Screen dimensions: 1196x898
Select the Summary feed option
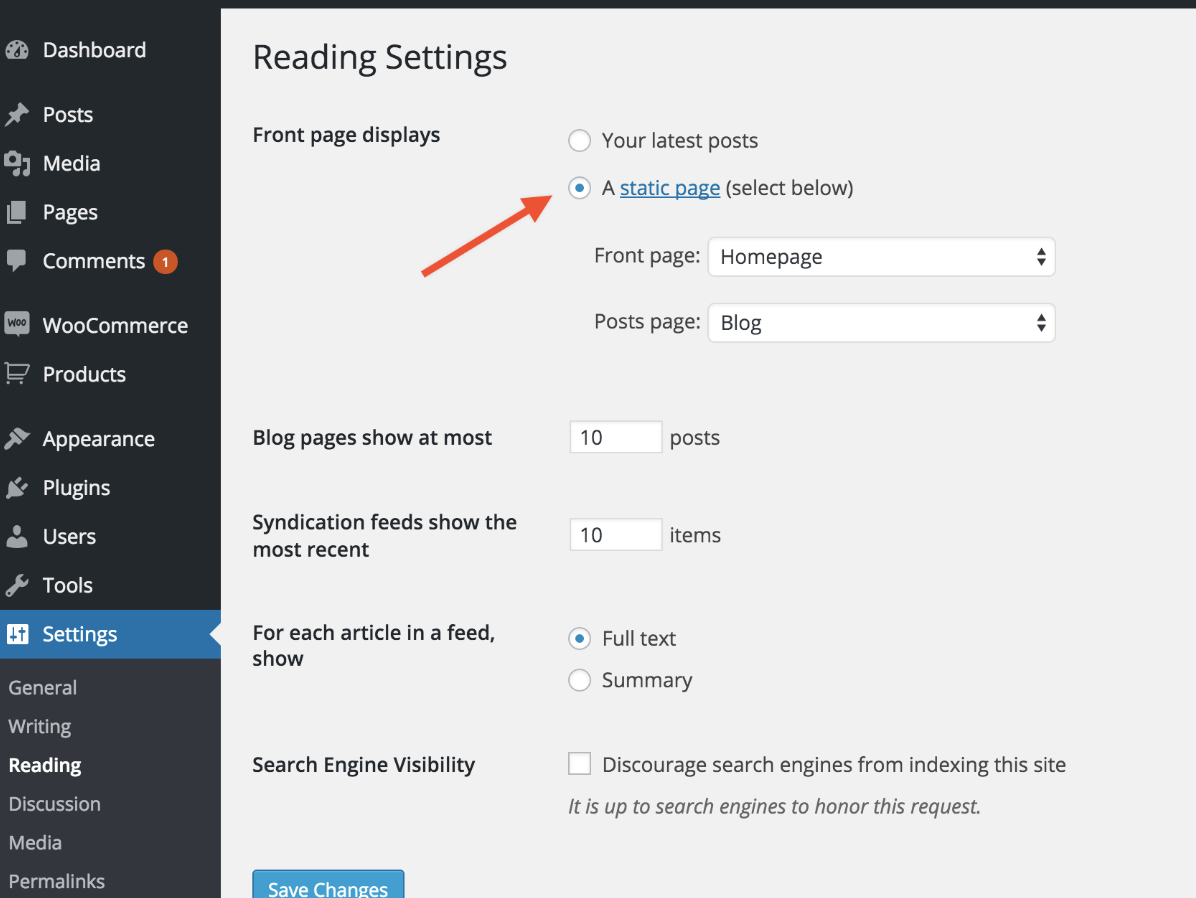click(579, 681)
